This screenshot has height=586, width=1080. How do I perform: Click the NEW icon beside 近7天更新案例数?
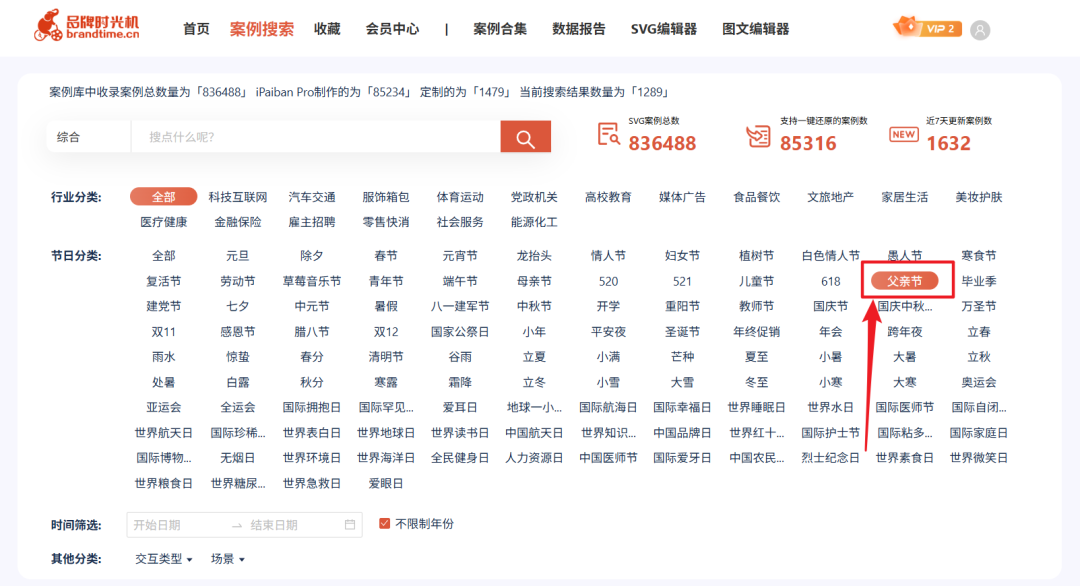pyautogui.click(x=902, y=136)
